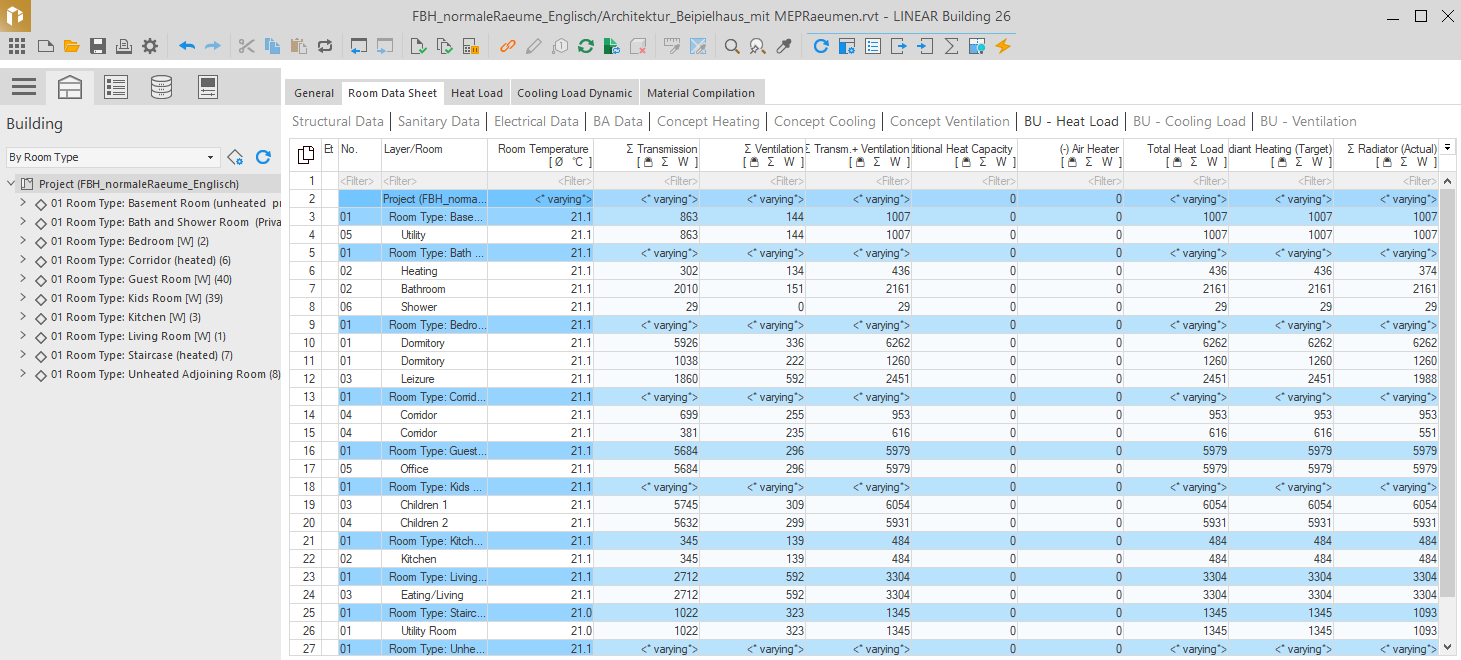The image size is (1461, 660).
Task: Click the Layer/Room filter field
Action: tap(434, 181)
